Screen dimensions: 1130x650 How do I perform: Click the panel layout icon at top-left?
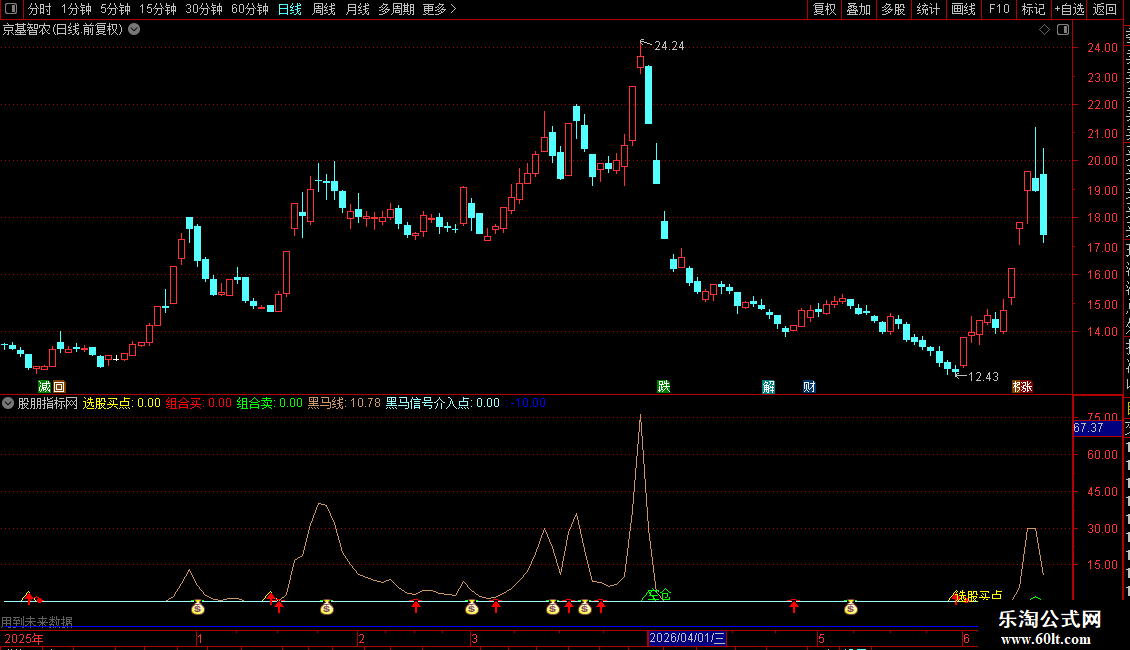(x=11, y=9)
